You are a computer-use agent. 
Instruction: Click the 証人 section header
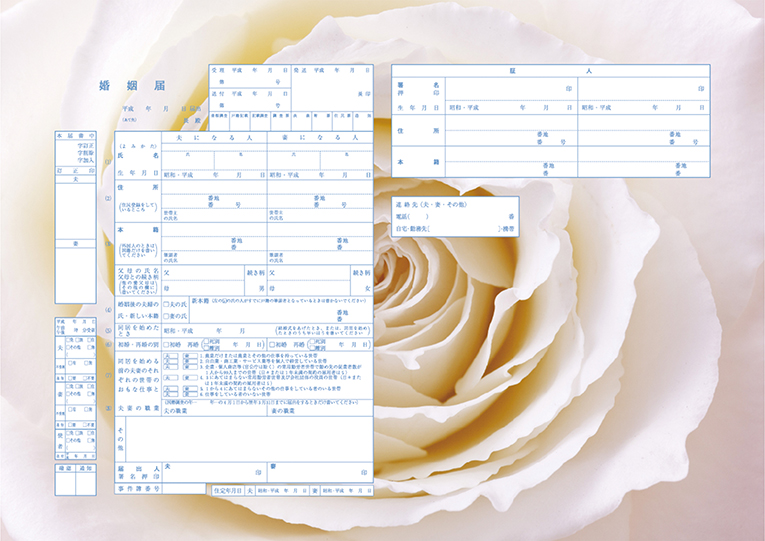coord(550,71)
